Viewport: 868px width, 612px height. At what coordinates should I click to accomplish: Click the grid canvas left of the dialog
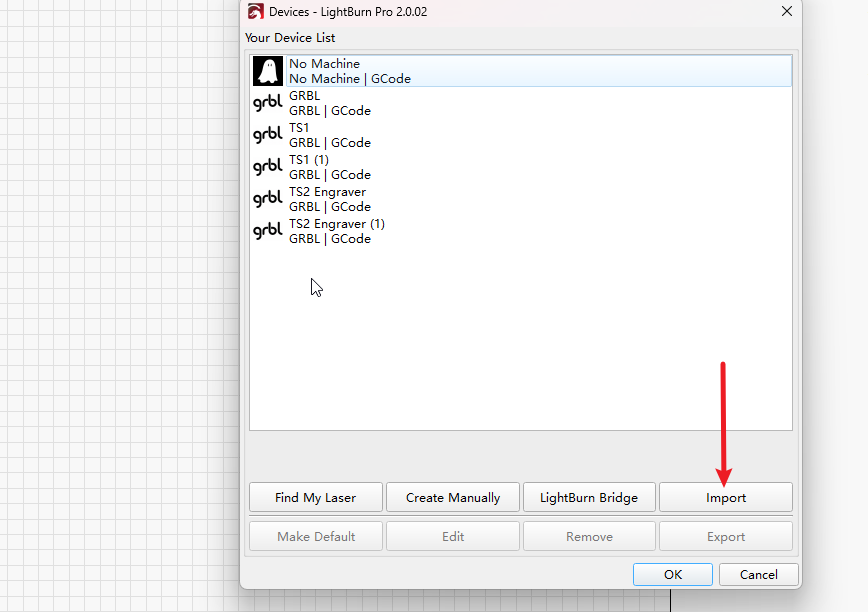click(x=120, y=300)
